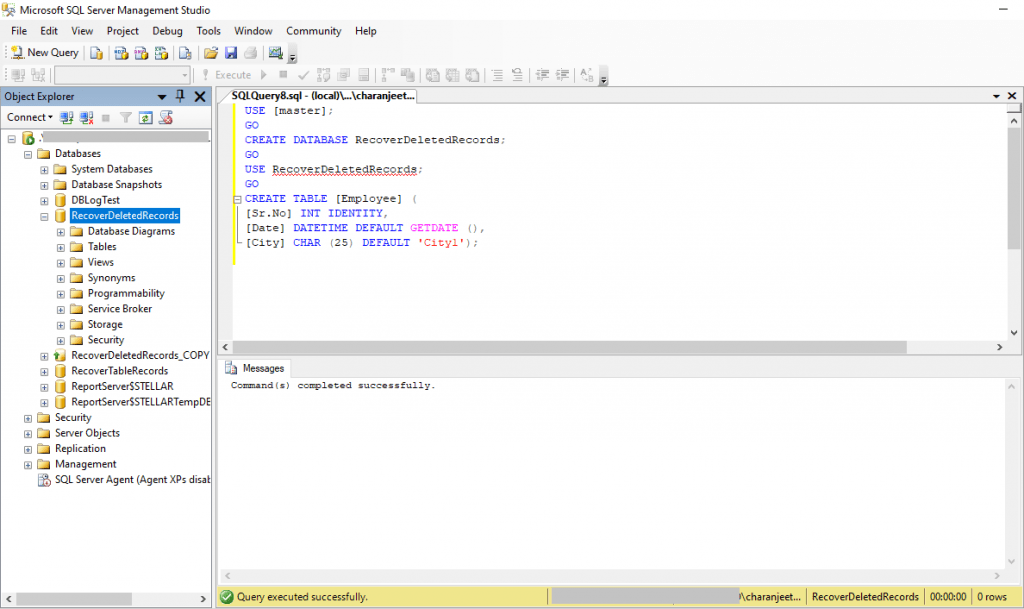Open the Tools menu

tap(208, 31)
